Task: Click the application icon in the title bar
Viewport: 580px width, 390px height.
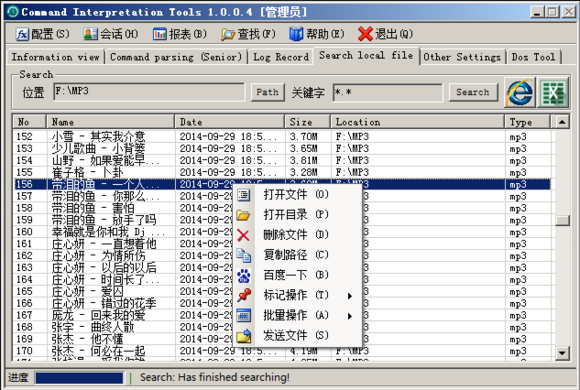Action: tap(13, 12)
